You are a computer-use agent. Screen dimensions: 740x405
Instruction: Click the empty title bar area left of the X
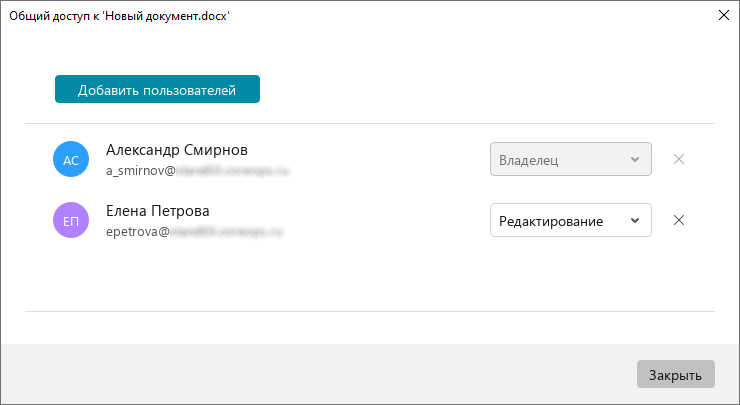(472, 16)
